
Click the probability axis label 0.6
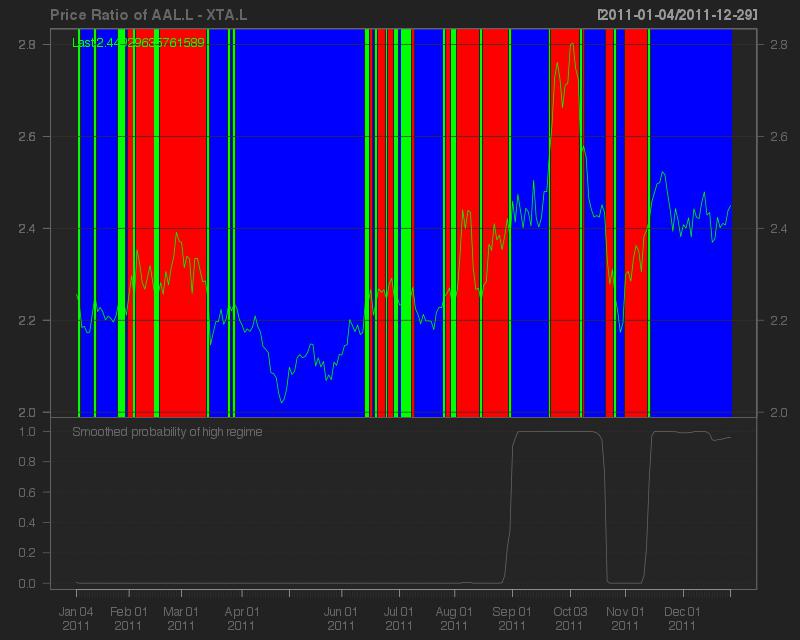27,492
